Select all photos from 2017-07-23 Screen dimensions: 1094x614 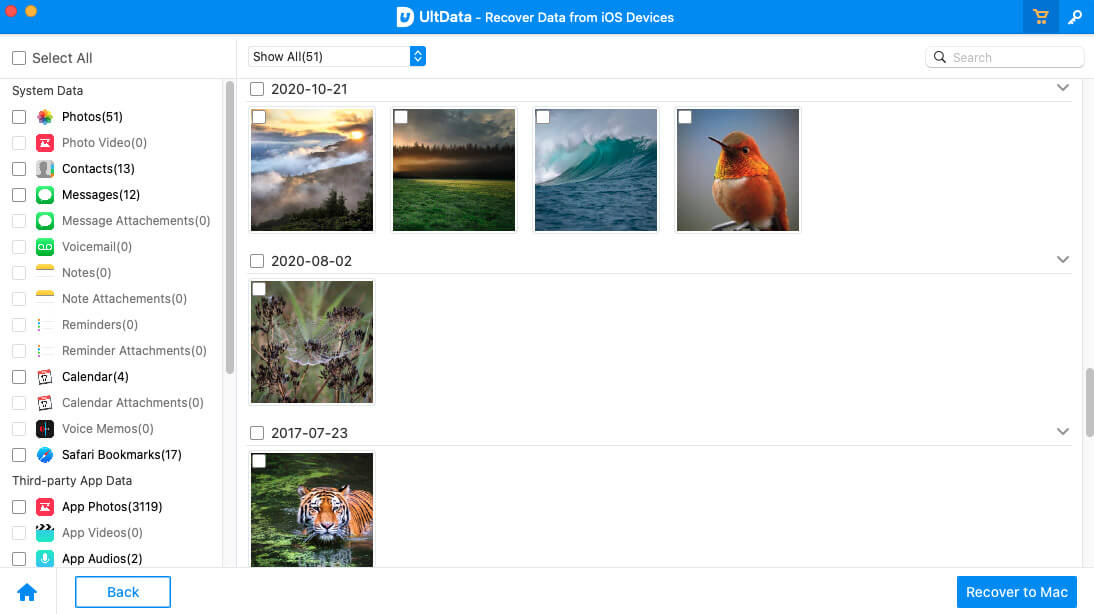click(x=257, y=433)
